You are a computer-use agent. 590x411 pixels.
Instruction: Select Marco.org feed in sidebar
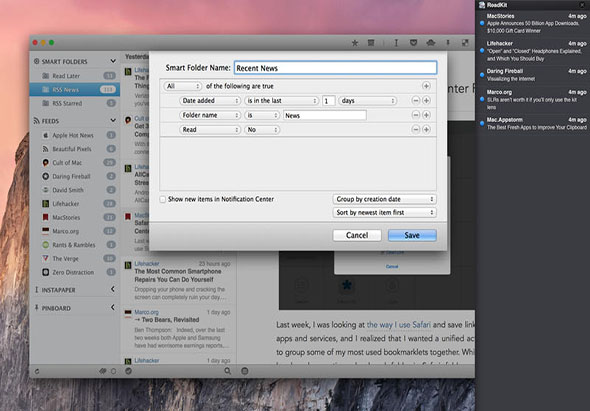tap(75, 231)
